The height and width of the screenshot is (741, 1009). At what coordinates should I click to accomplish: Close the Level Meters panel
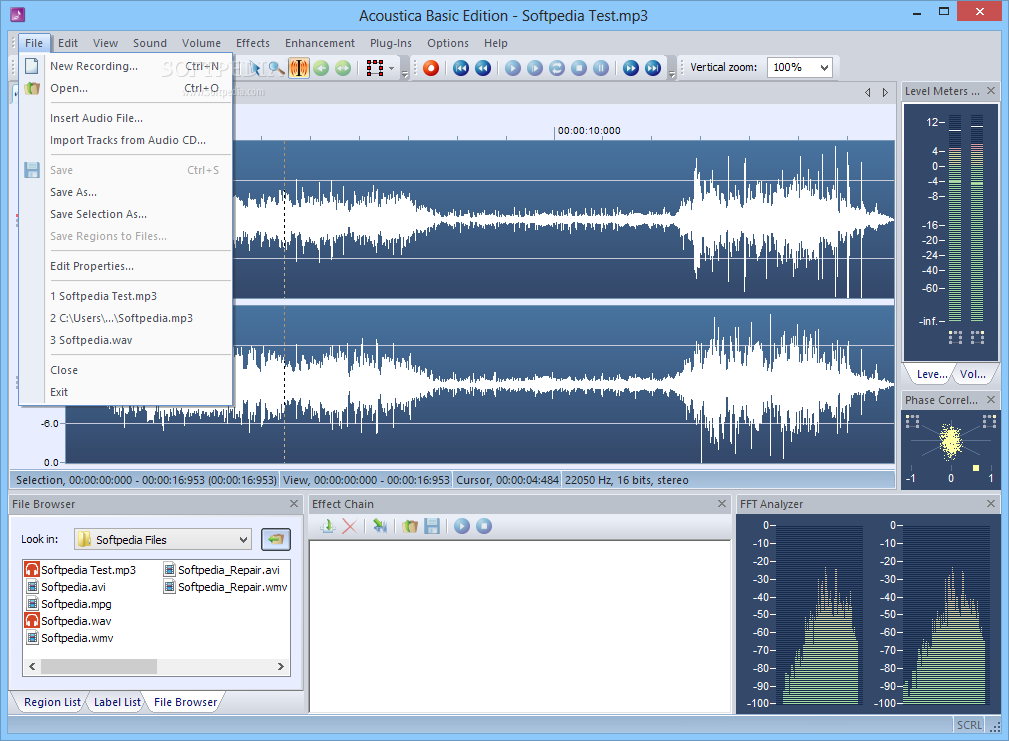tap(991, 91)
